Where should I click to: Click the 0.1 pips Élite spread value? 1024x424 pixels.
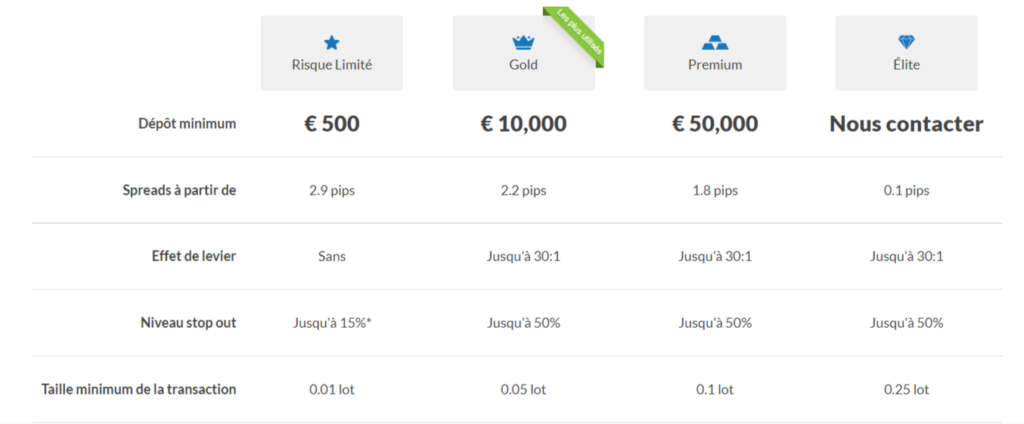[906, 191]
